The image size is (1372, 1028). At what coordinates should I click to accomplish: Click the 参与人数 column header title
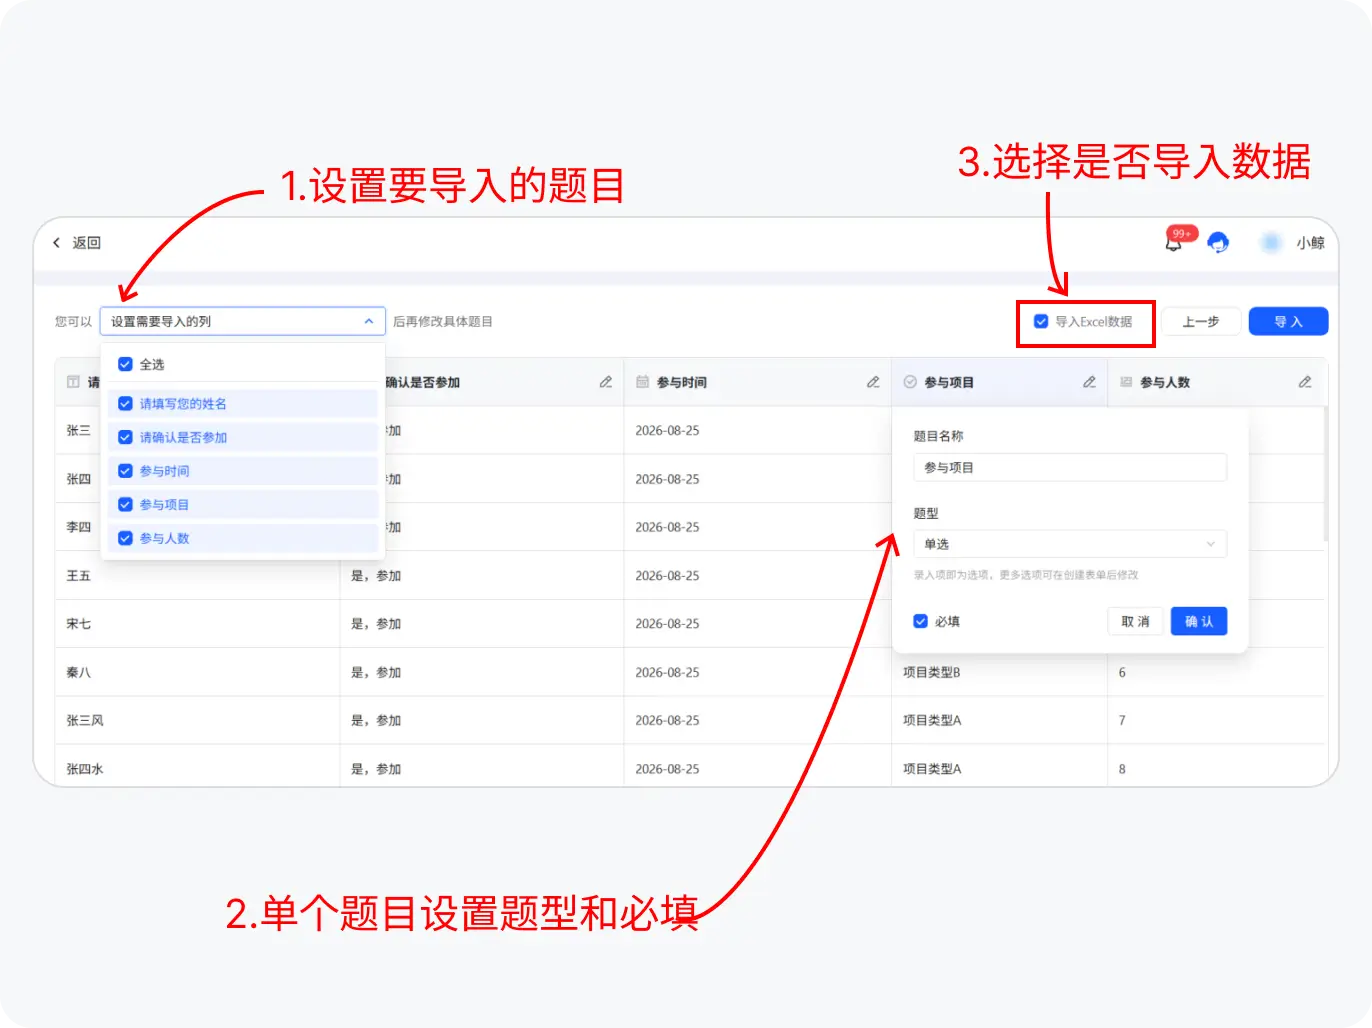(1165, 382)
